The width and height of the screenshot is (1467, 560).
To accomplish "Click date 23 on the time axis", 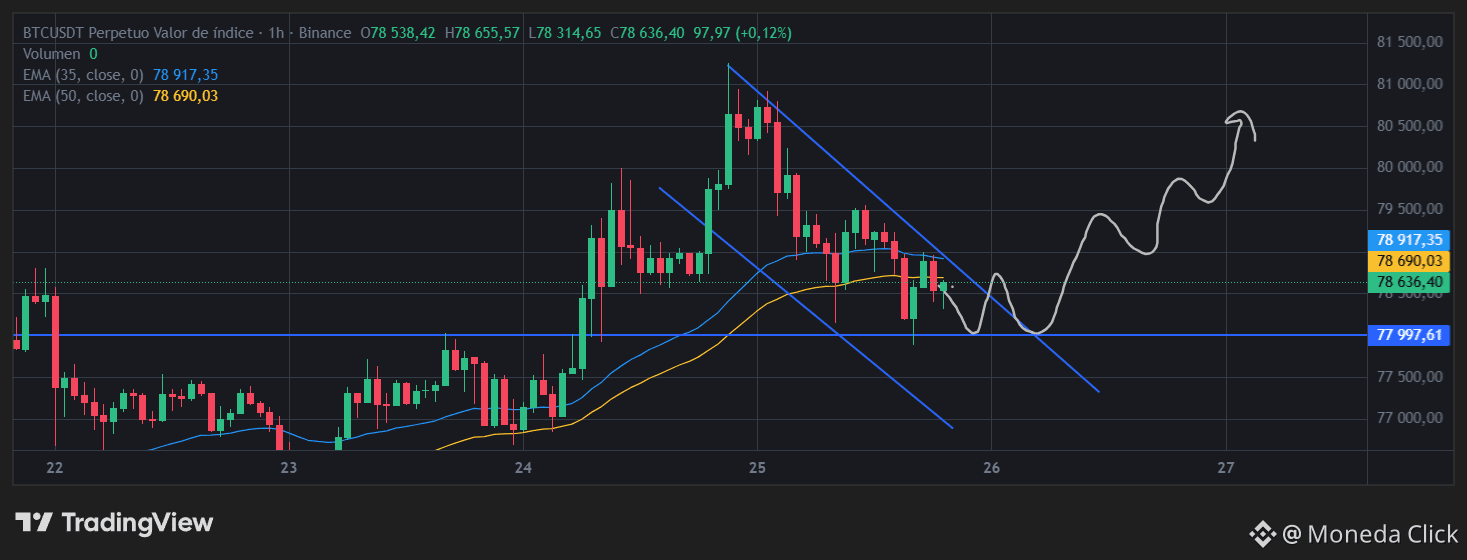I will (x=289, y=467).
